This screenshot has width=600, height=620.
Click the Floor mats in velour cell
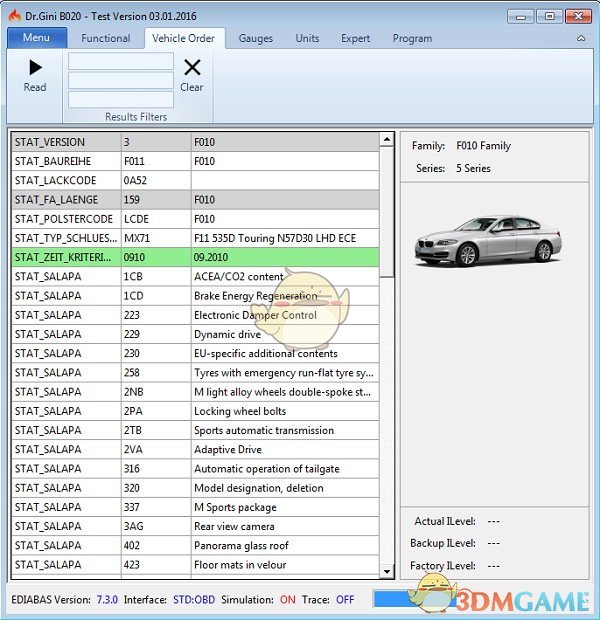(x=285, y=565)
